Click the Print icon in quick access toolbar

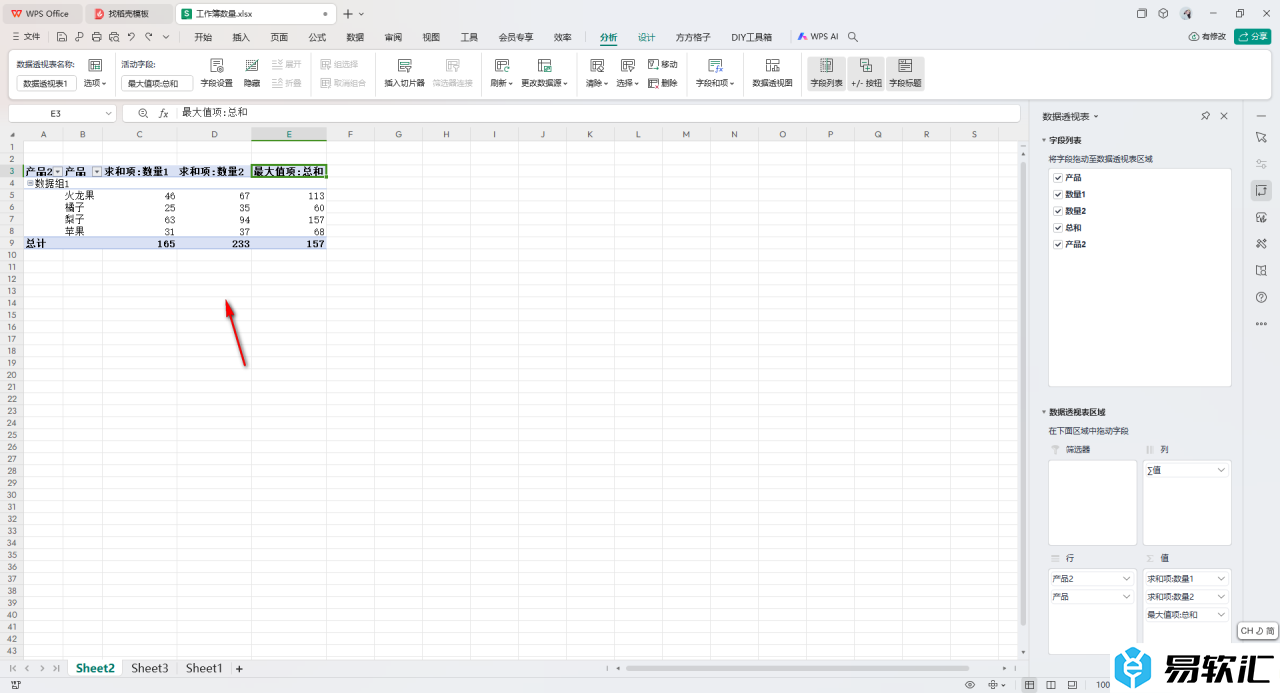[97, 37]
